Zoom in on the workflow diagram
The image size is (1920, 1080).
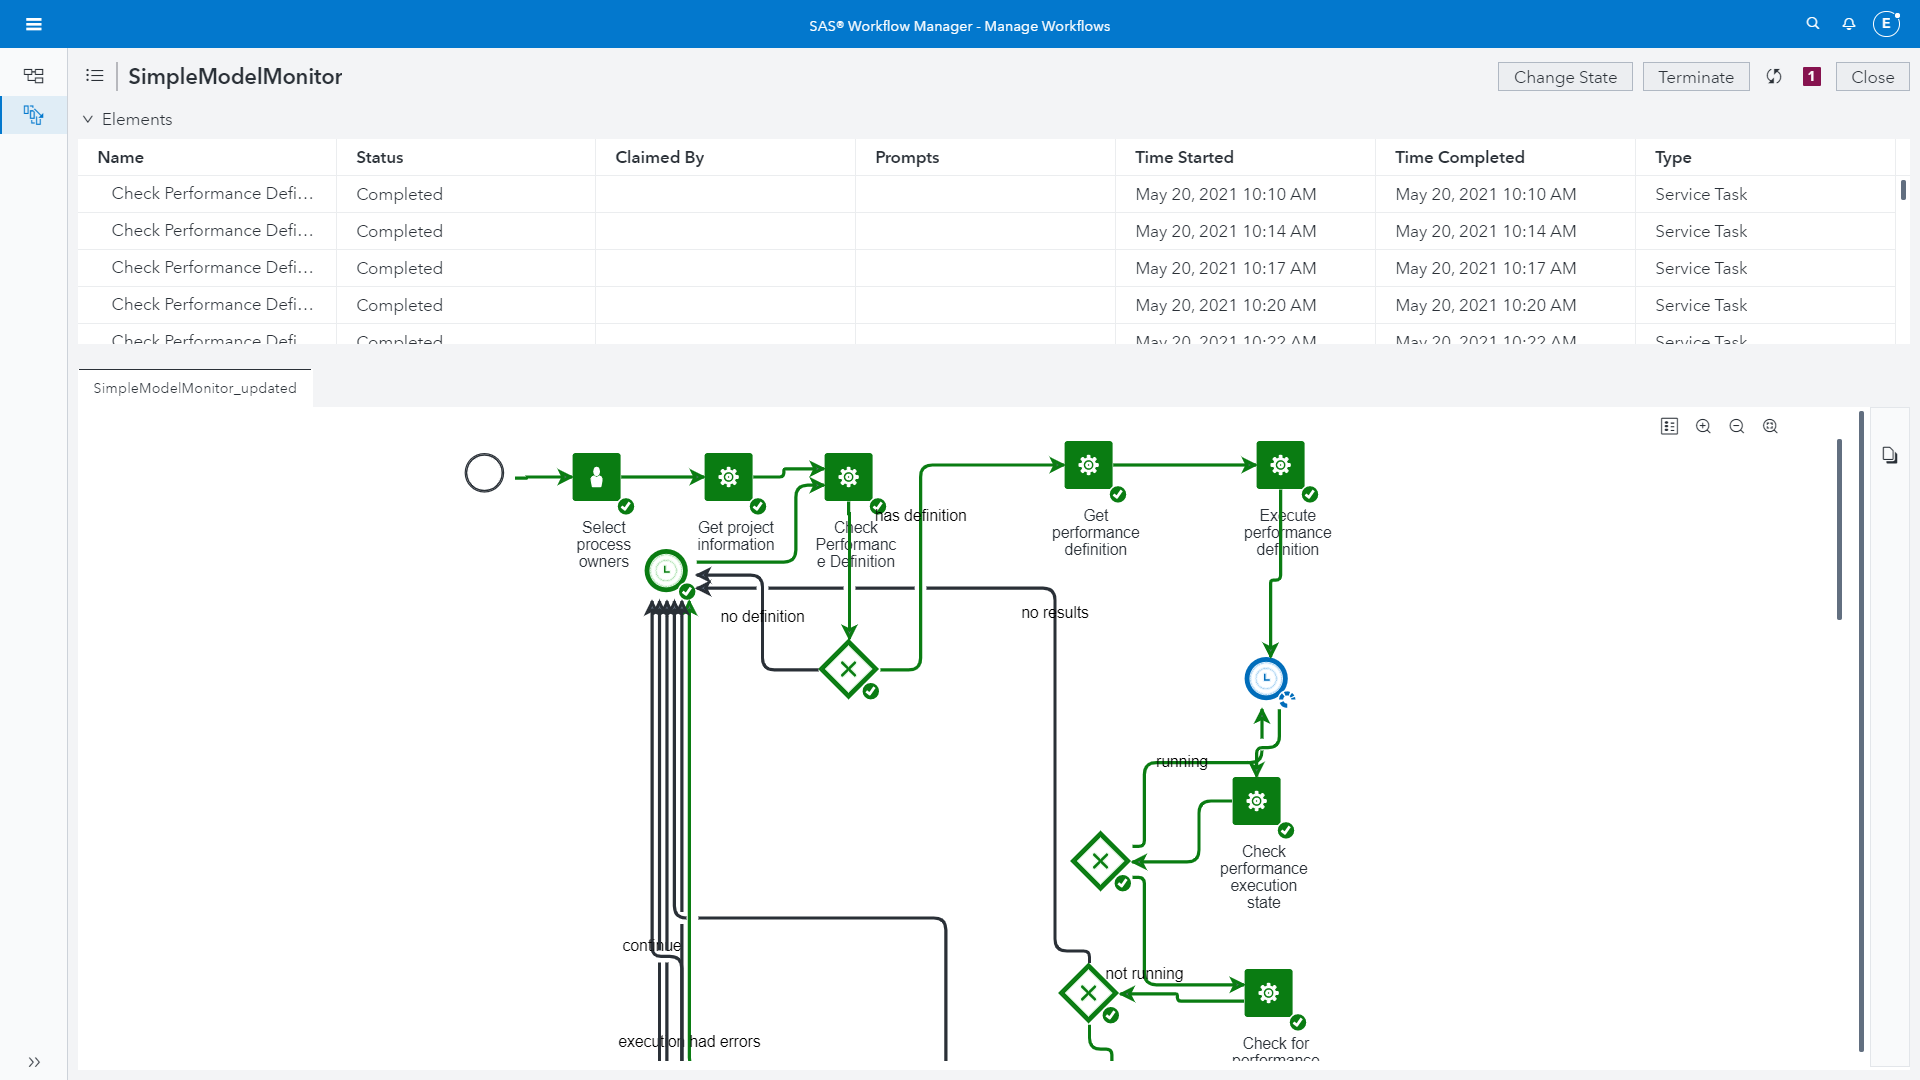1703,427
